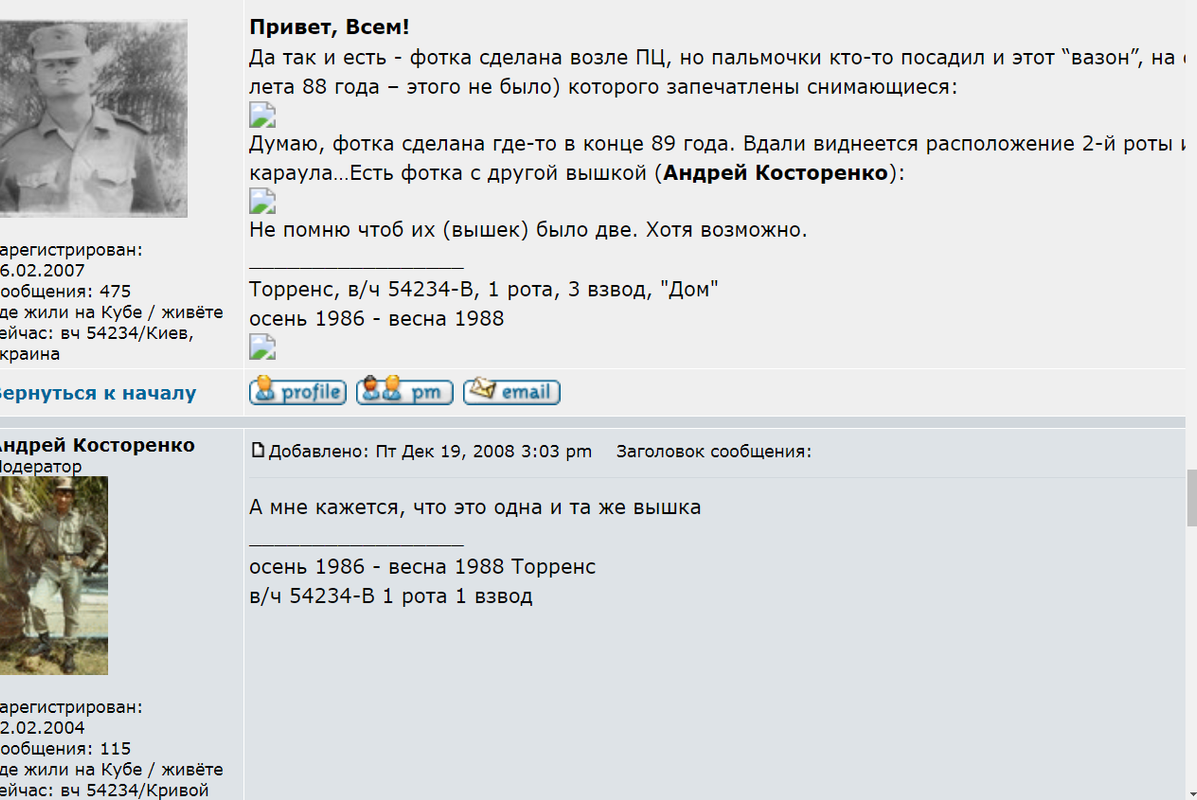Click signature line 'в/ч 54234-В 1 рота 1 взвод'
Image resolution: width=1197 pixels, height=800 pixels.
[x=391, y=596]
